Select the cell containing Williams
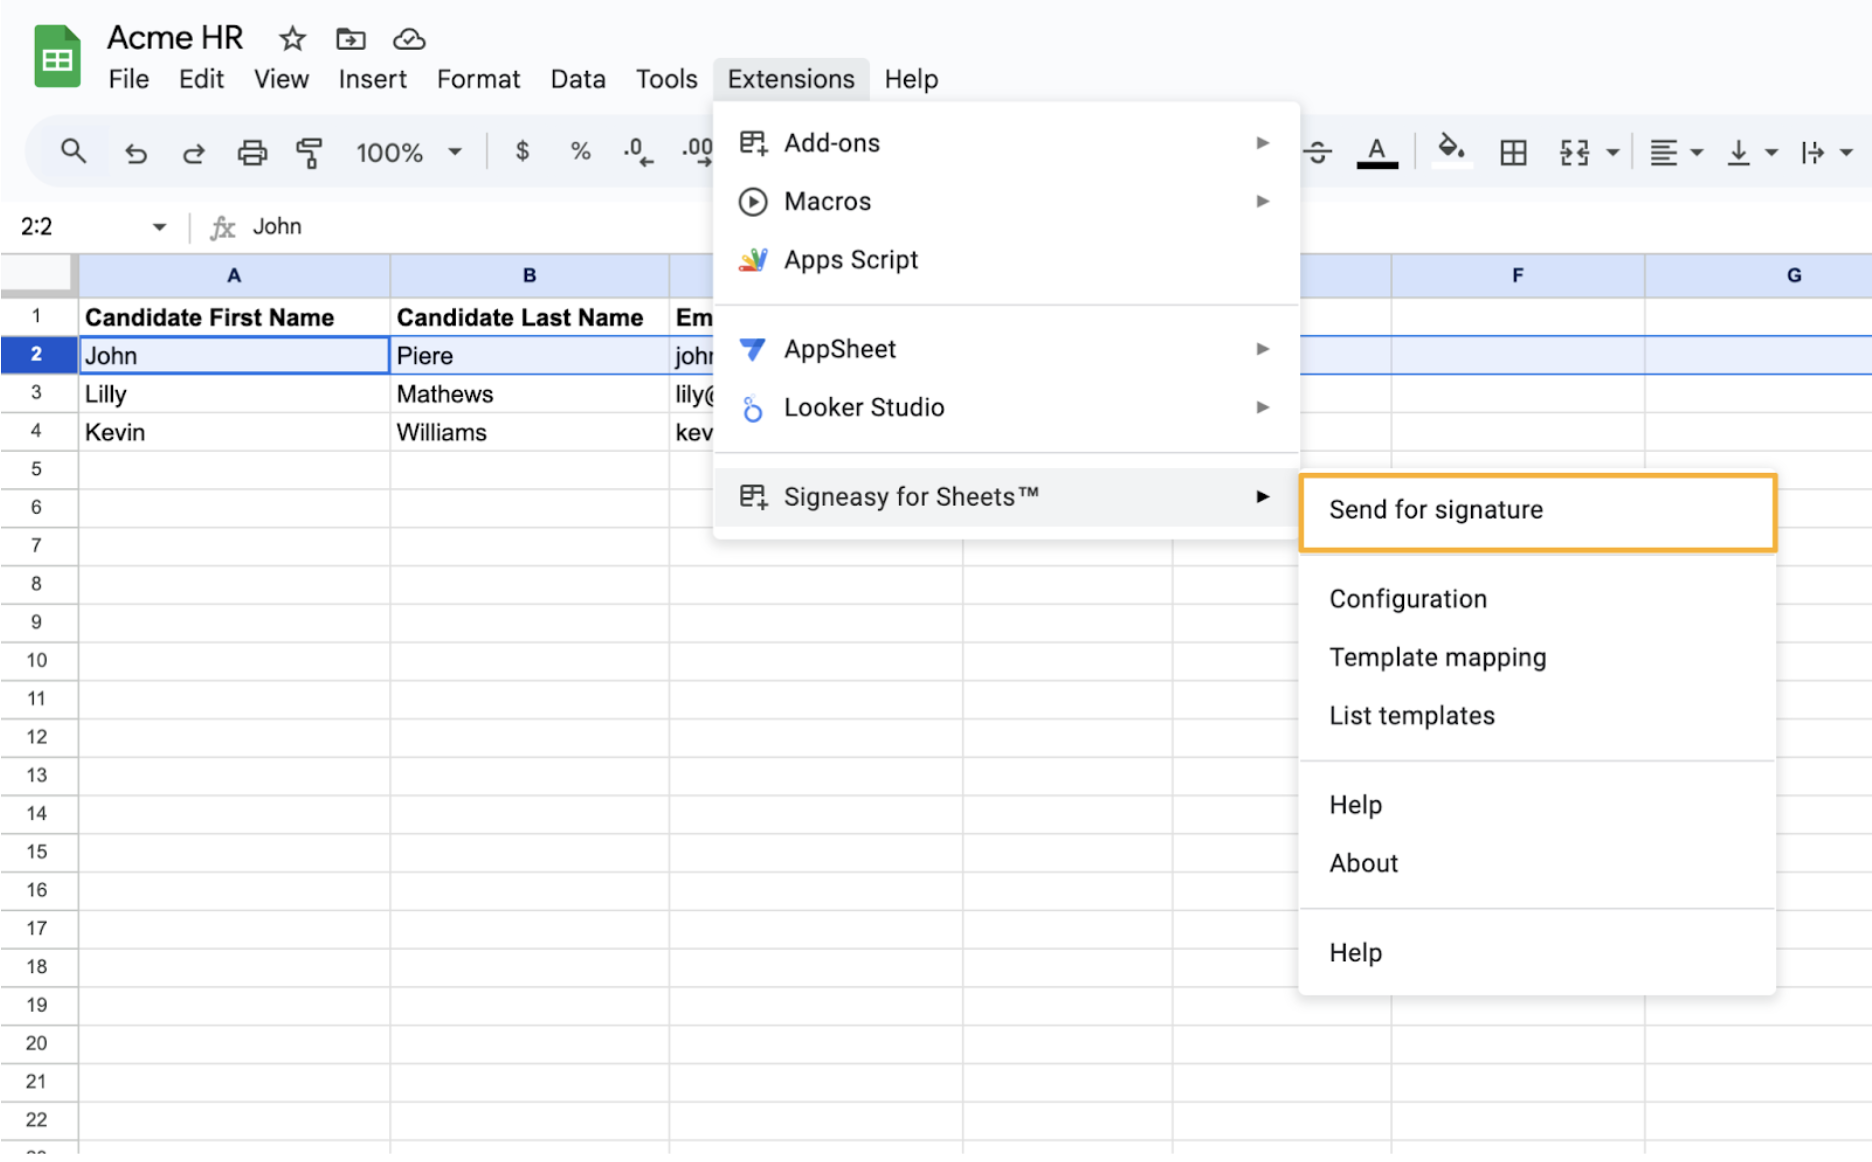The height and width of the screenshot is (1162, 1872). (529, 432)
